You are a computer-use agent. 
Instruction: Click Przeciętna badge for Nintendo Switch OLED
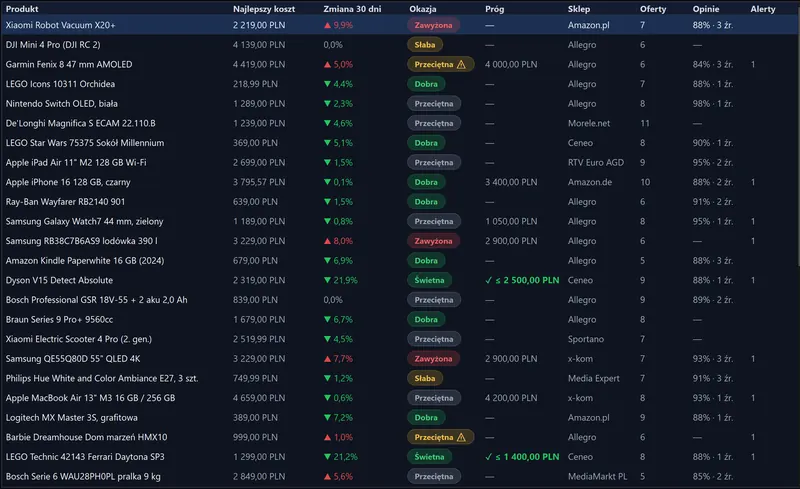coord(434,104)
